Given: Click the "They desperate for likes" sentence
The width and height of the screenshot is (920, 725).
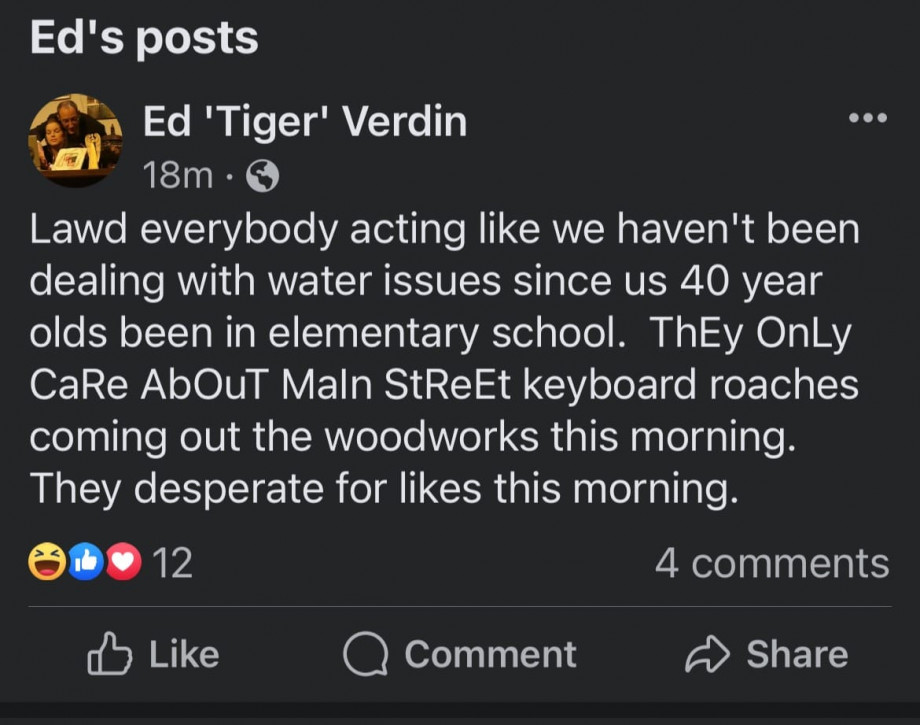Looking at the screenshot, I should click(x=383, y=489).
